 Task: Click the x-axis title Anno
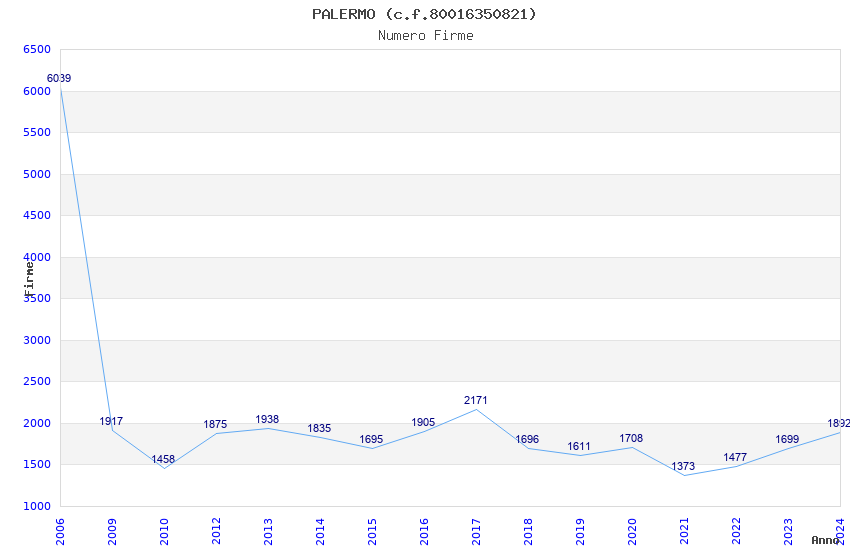coord(825,540)
